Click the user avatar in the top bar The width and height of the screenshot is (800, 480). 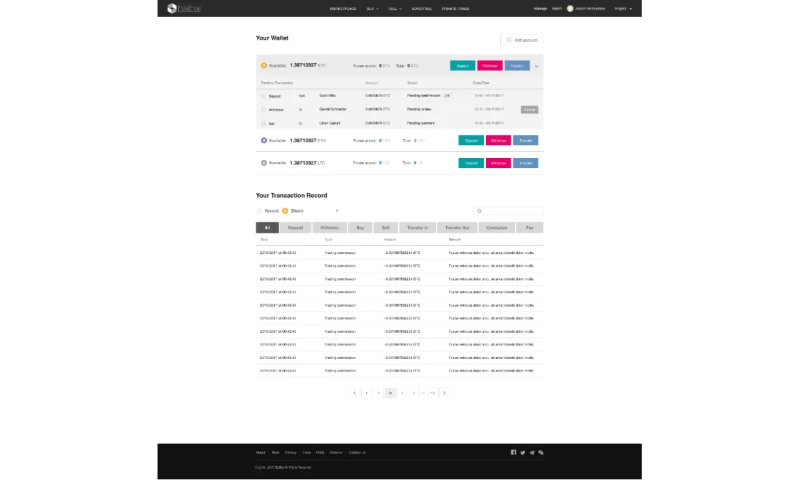pos(570,9)
